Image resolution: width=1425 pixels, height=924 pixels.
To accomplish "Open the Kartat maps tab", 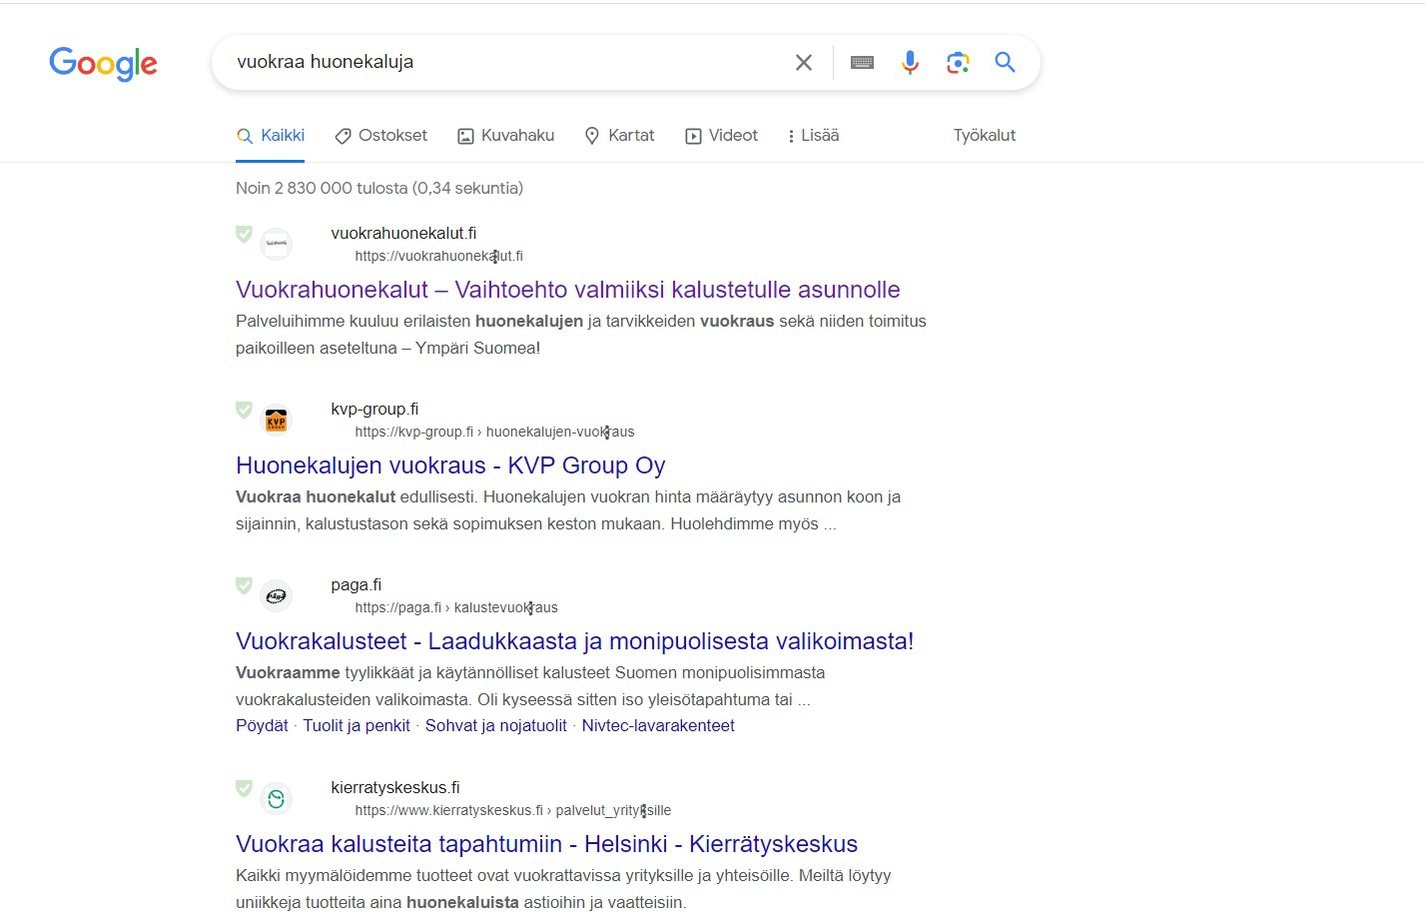I will pyautogui.click(x=620, y=136).
